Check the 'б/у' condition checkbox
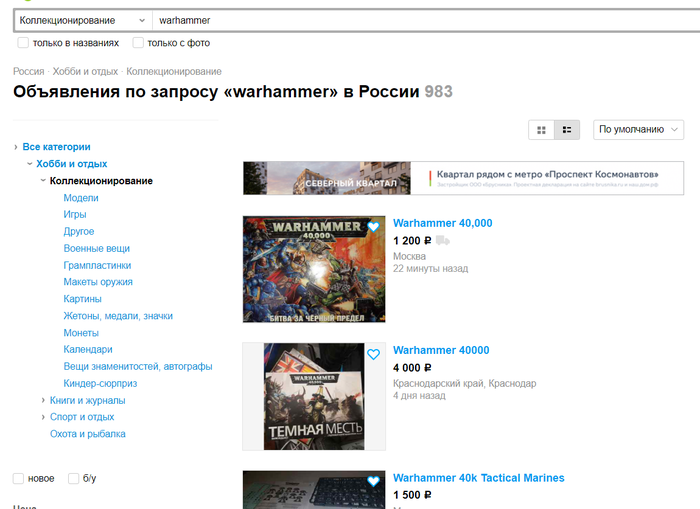Image resolution: width=700 pixels, height=509 pixels. tap(73, 479)
